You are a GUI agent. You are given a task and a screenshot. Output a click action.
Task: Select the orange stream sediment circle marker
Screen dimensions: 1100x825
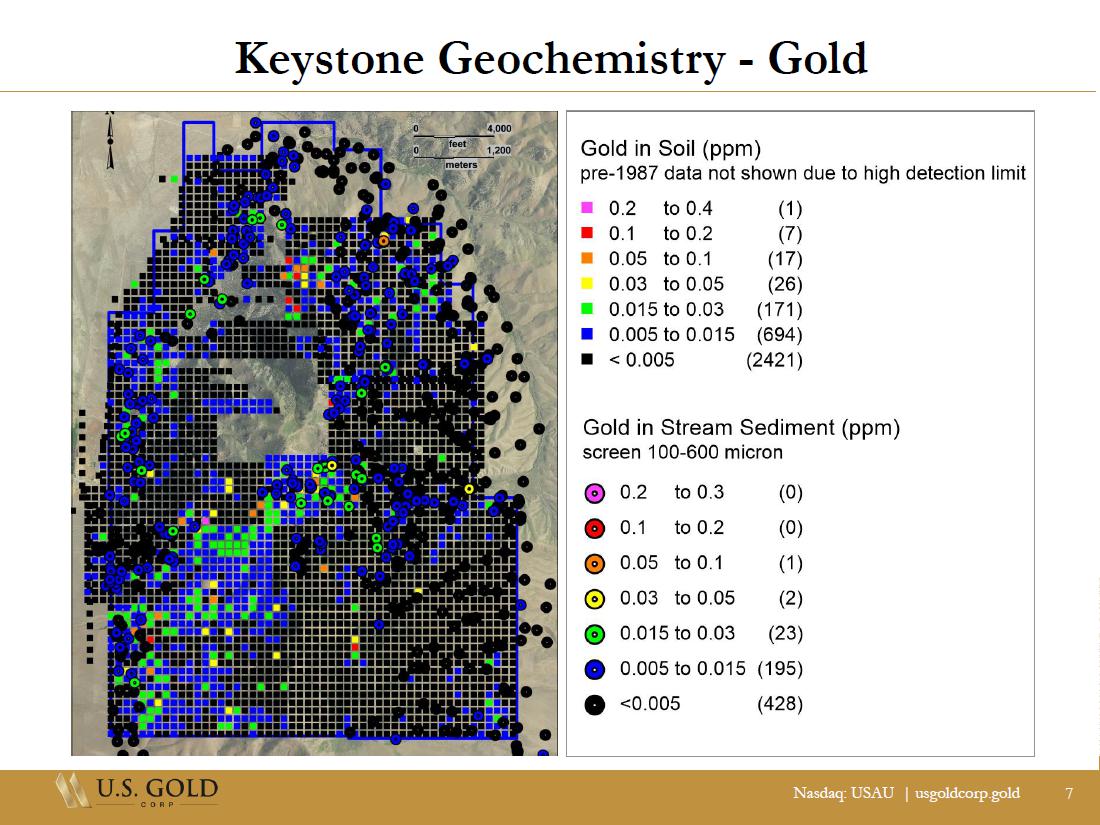593,563
